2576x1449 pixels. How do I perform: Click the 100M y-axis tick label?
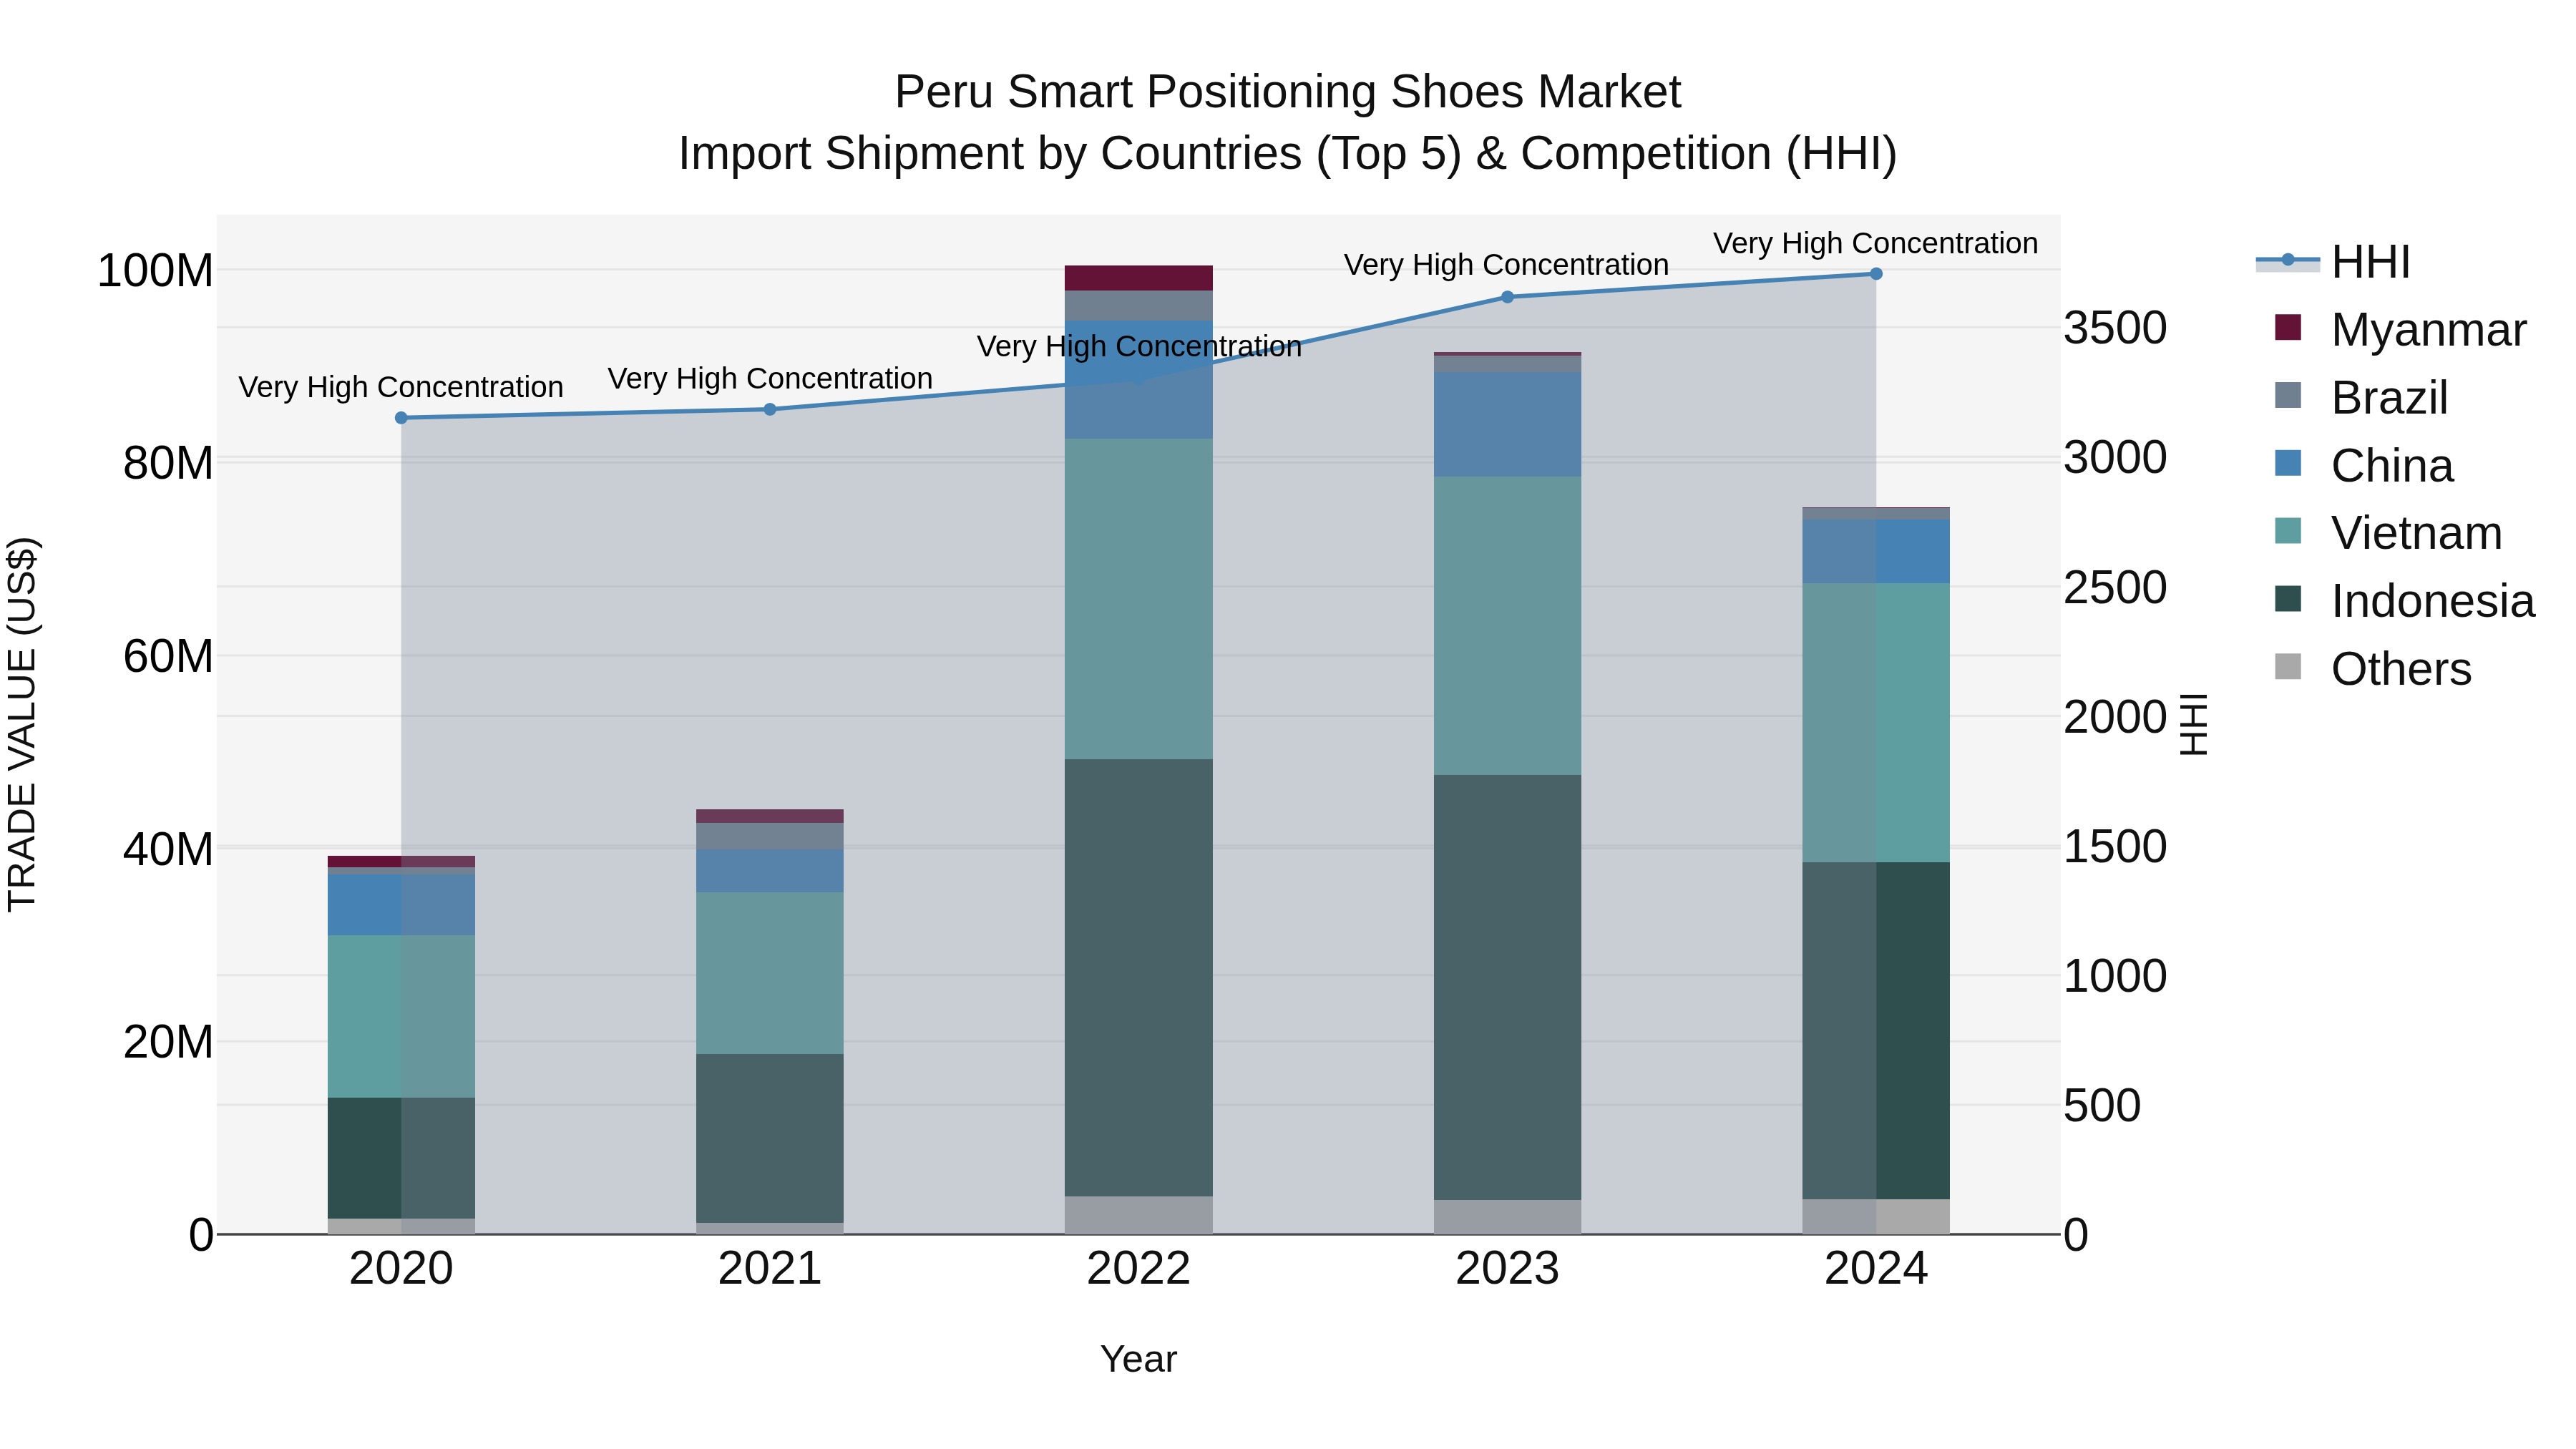click(155, 271)
